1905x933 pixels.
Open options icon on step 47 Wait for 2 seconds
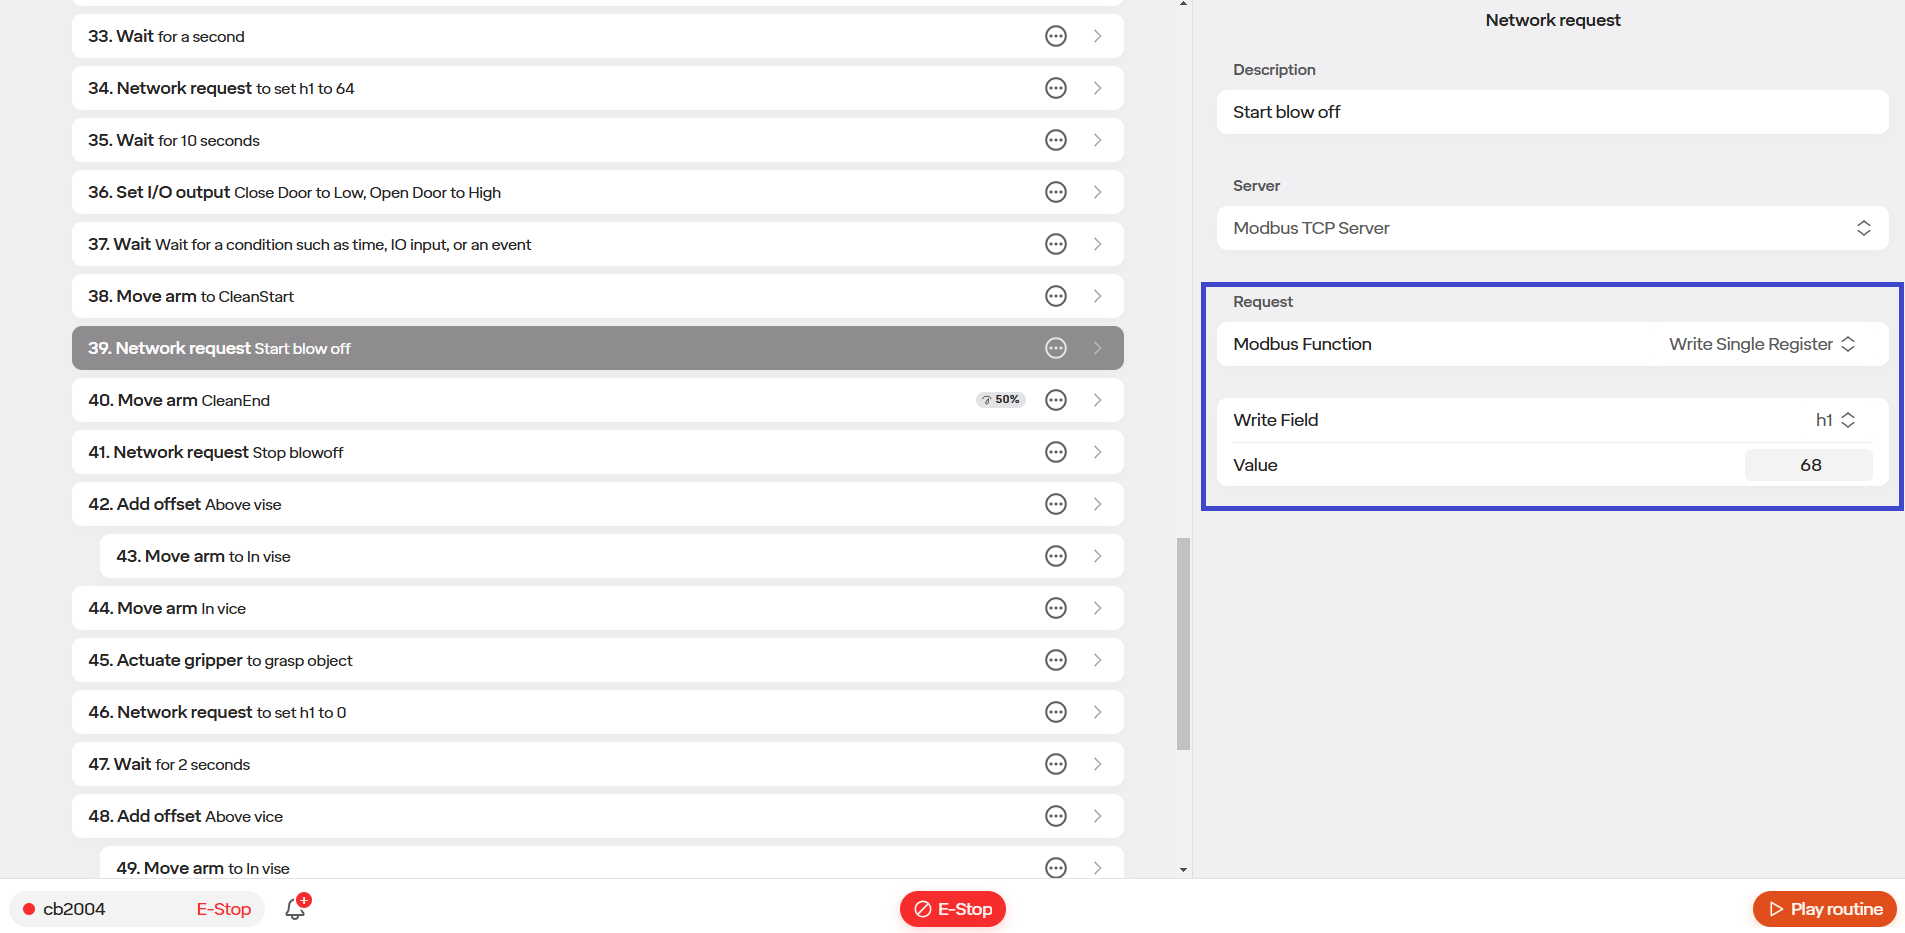click(x=1056, y=764)
